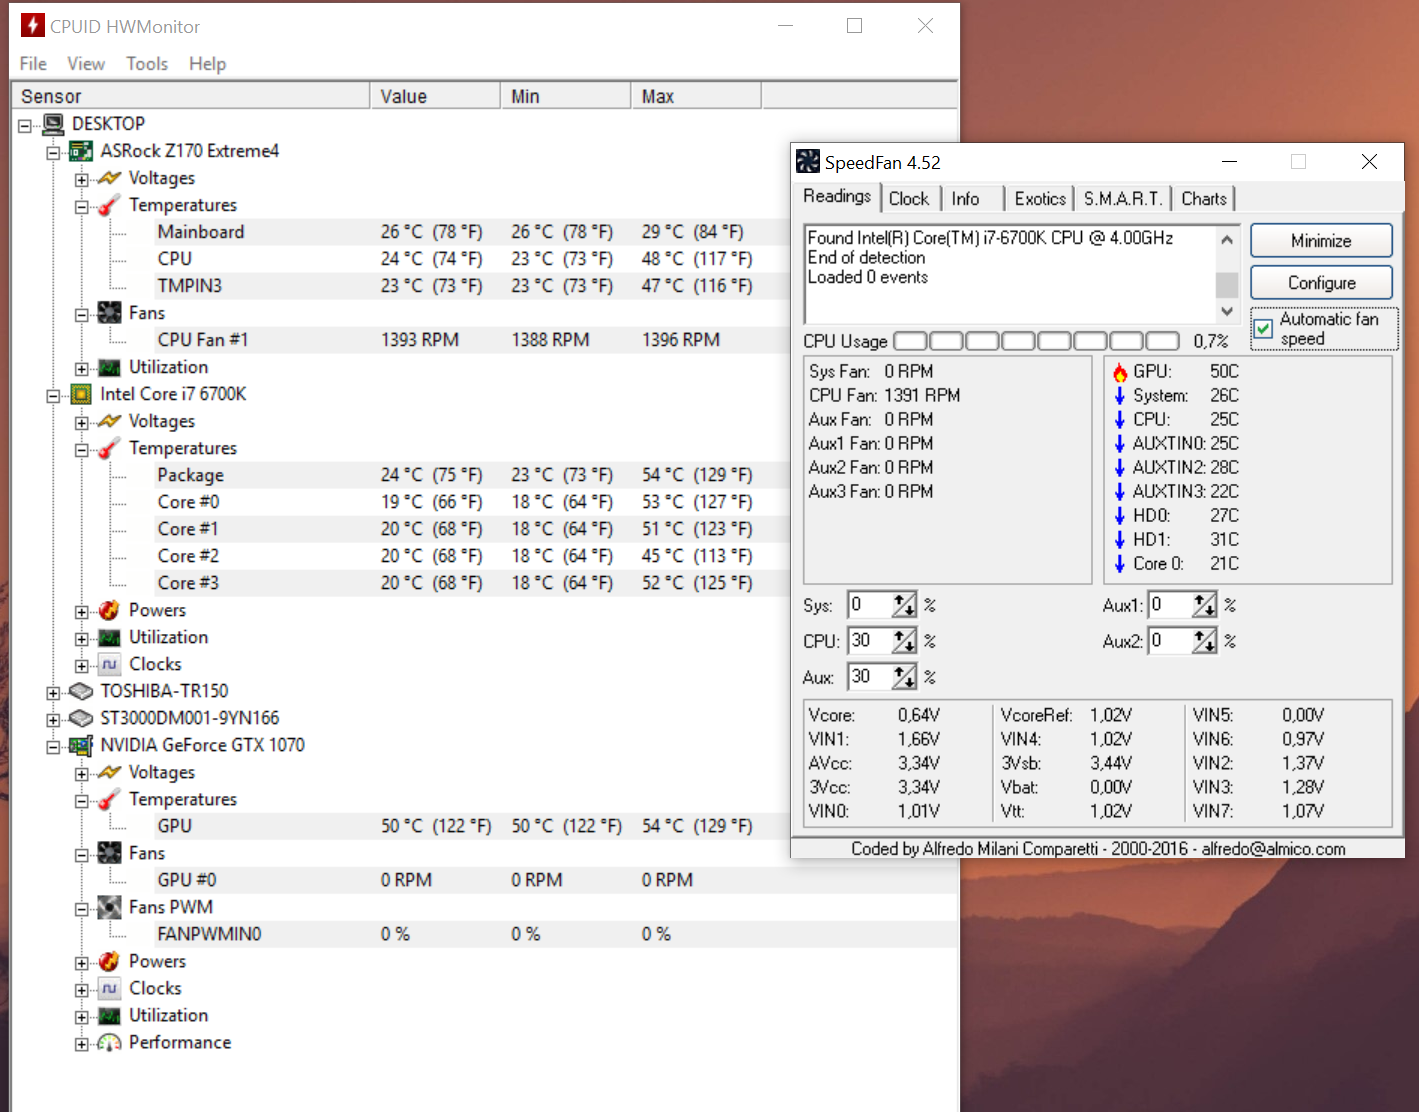Open the View menu in HWMonitor
Viewport: 1419px width, 1112px height.
tap(86, 64)
